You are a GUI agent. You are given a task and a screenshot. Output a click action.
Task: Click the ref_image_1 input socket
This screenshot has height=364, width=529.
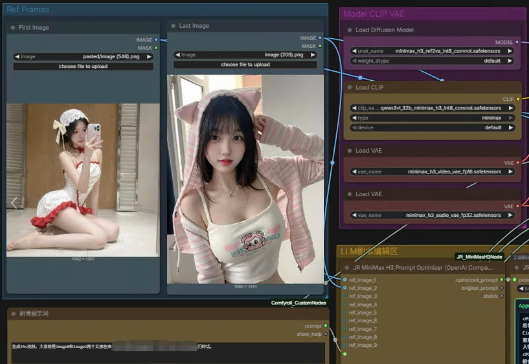[x=345, y=280]
